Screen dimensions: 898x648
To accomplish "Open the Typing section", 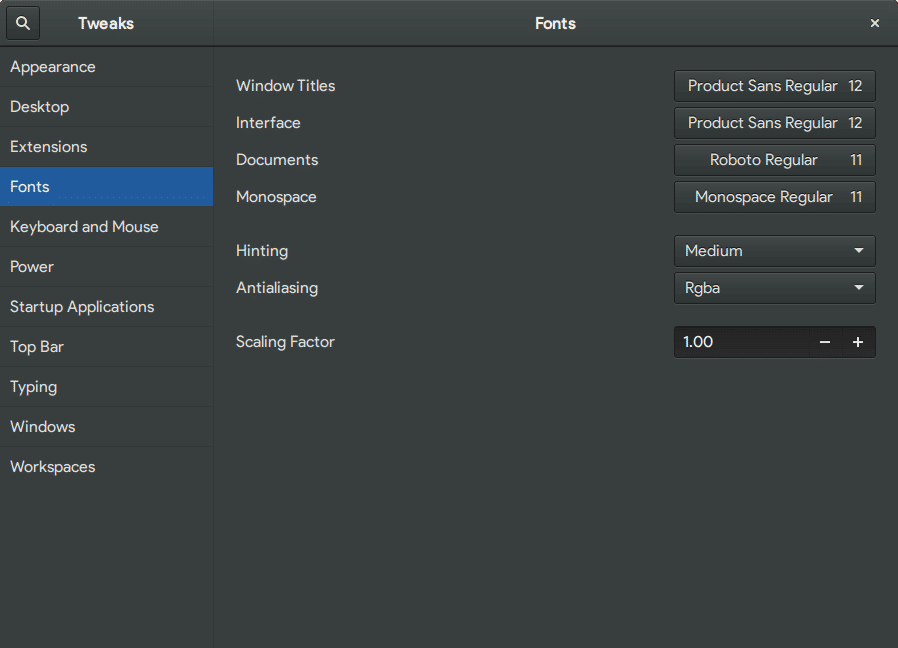I will coord(34,387).
